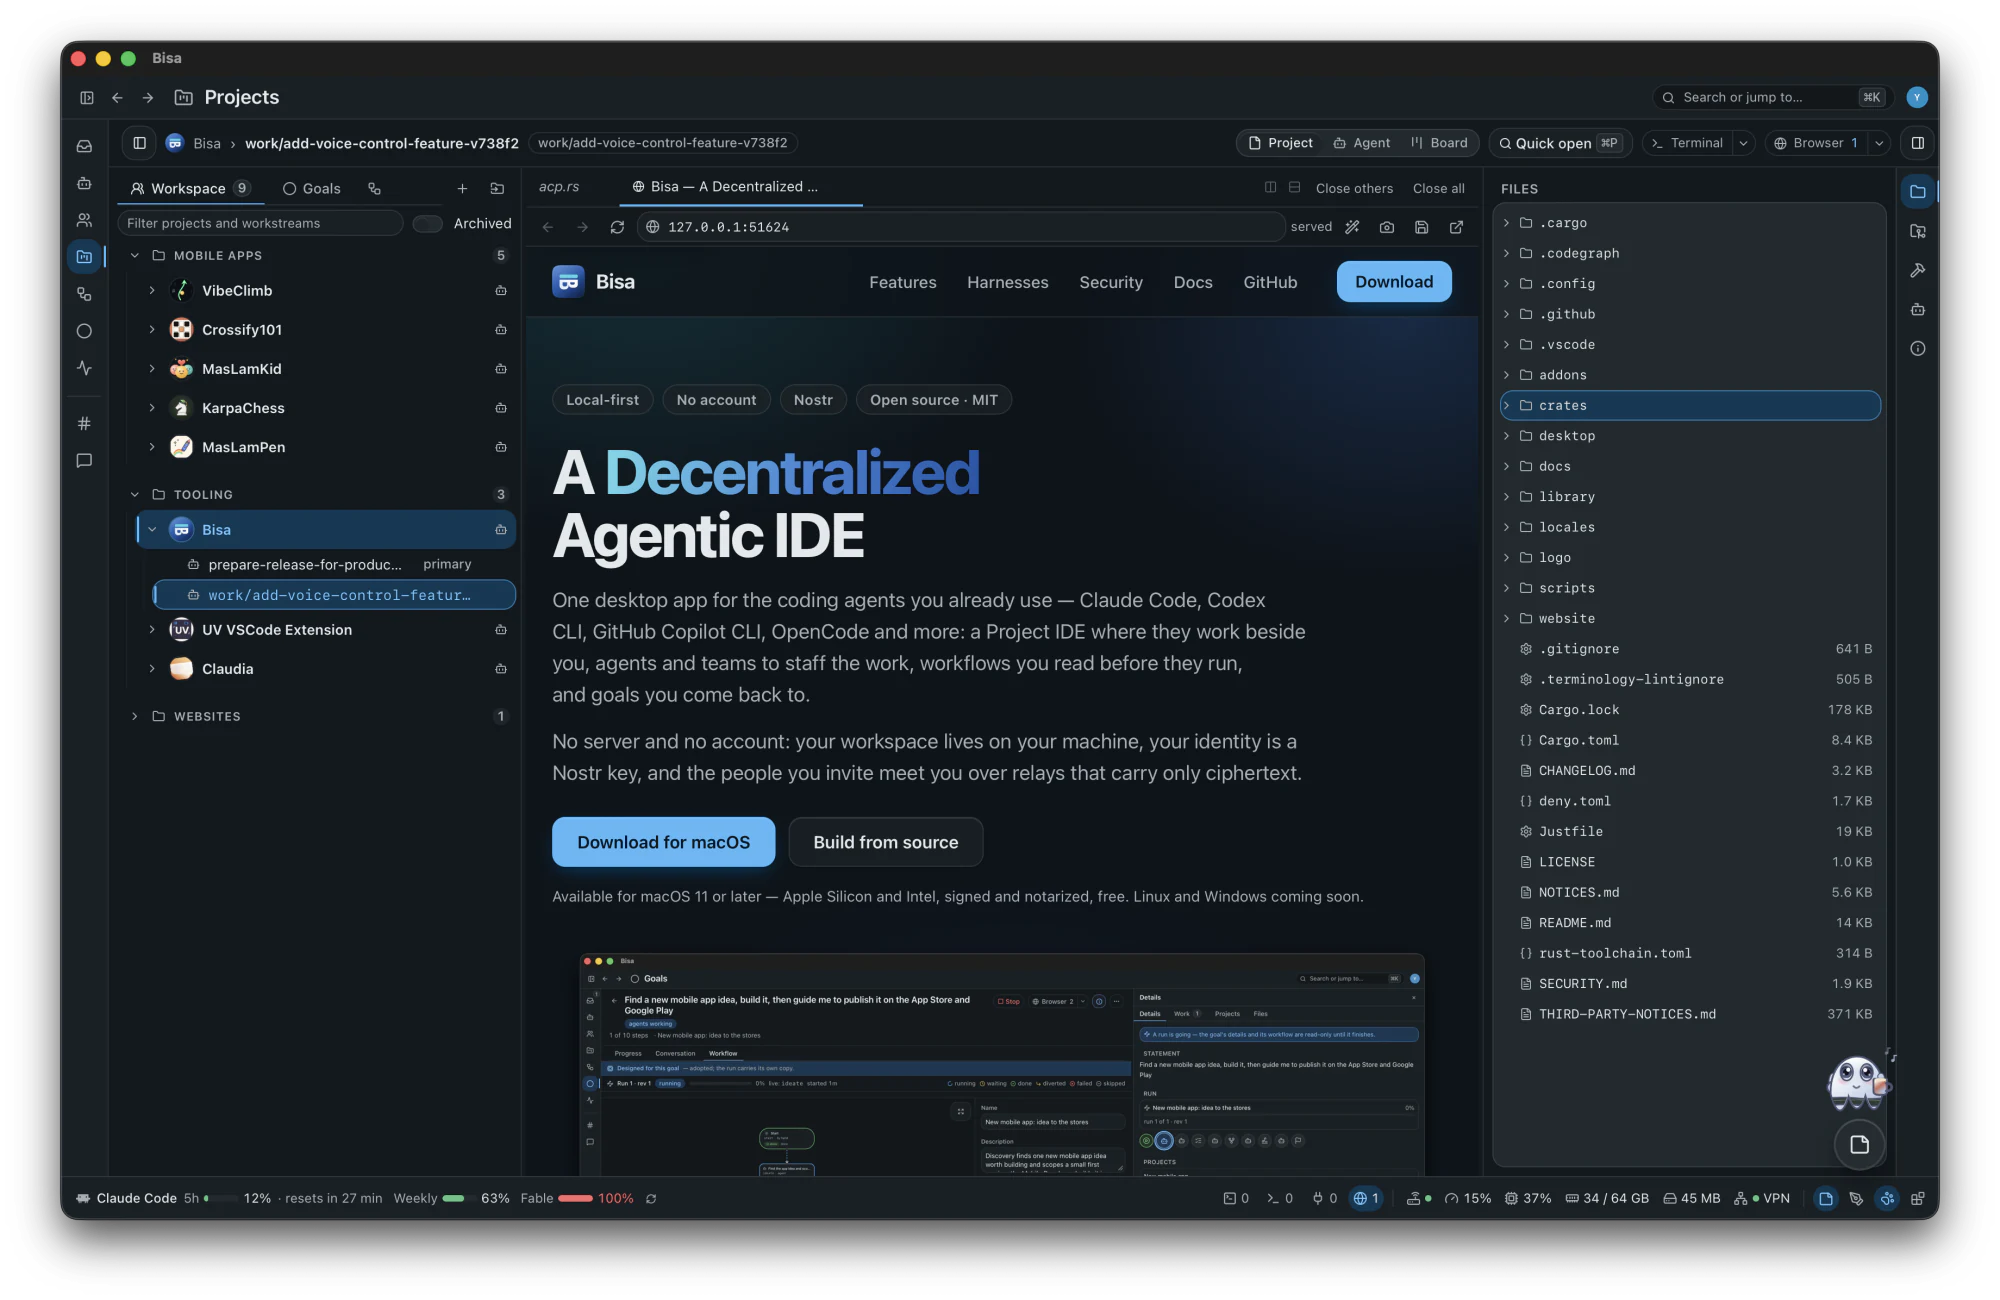Toggle split view icon beside Close others
The width and height of the screenshot is (2000, 1300).
point(1270,187)
